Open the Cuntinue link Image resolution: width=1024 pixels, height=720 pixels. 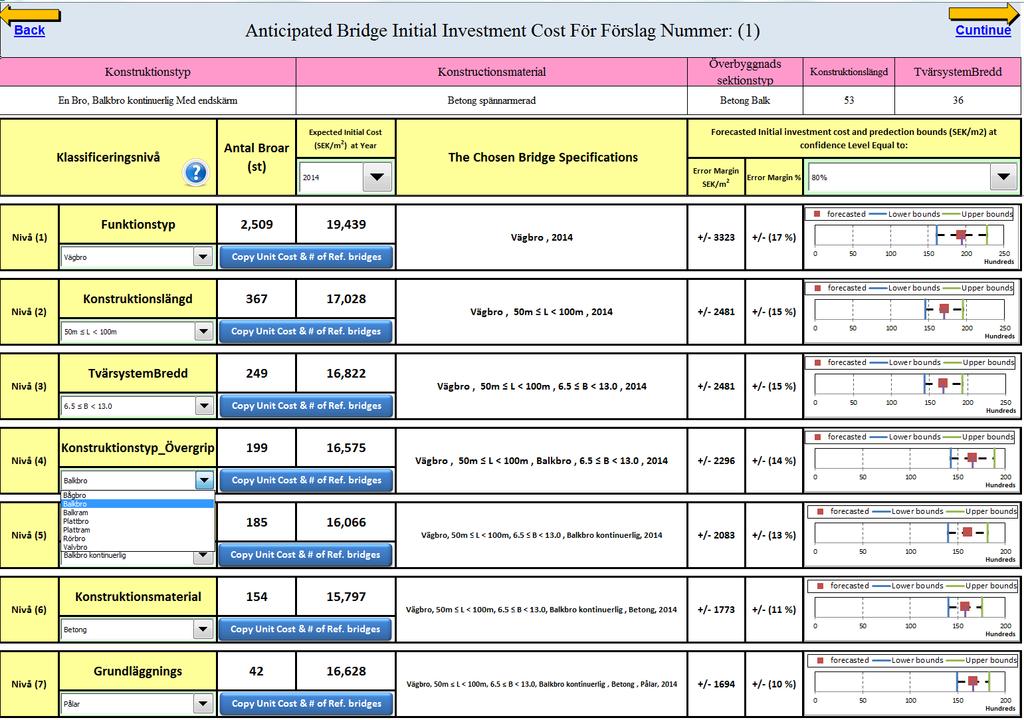(x=983, y=30)
